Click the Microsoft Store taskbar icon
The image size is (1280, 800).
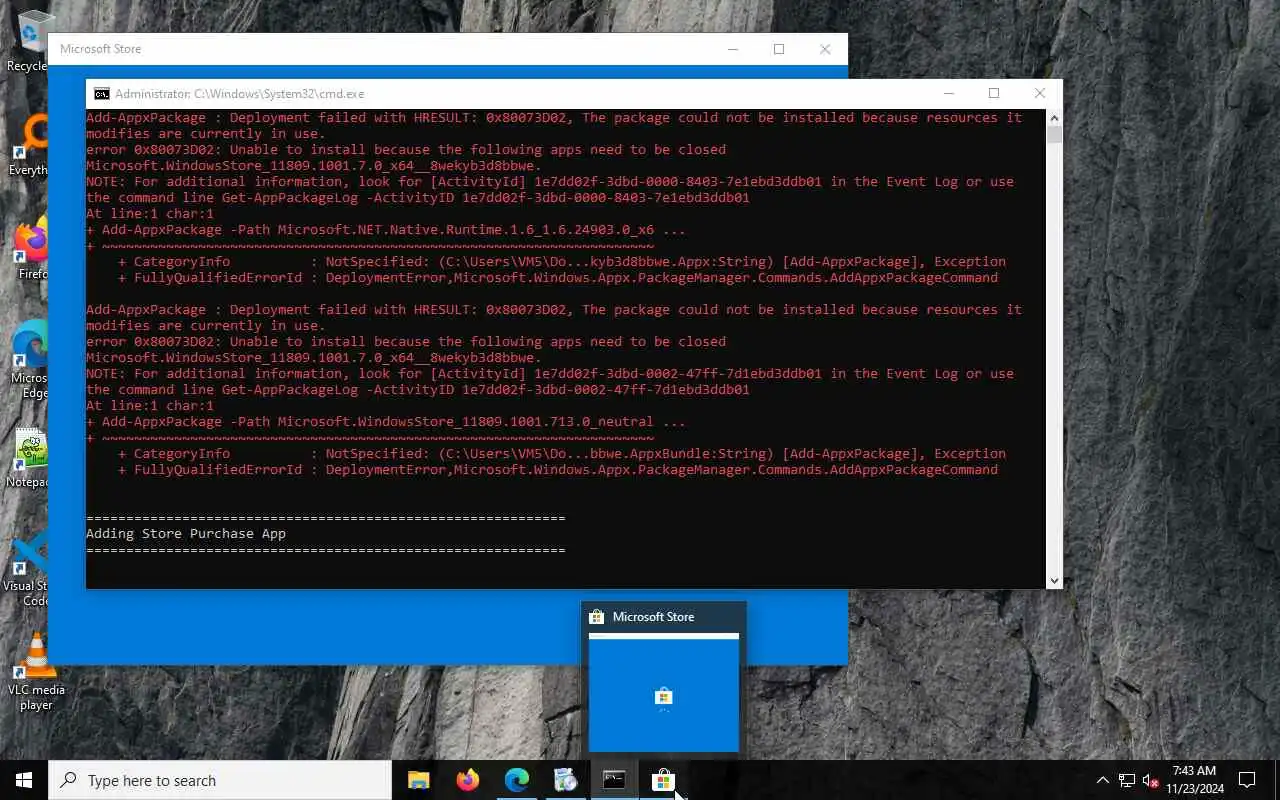coord(663,780)
